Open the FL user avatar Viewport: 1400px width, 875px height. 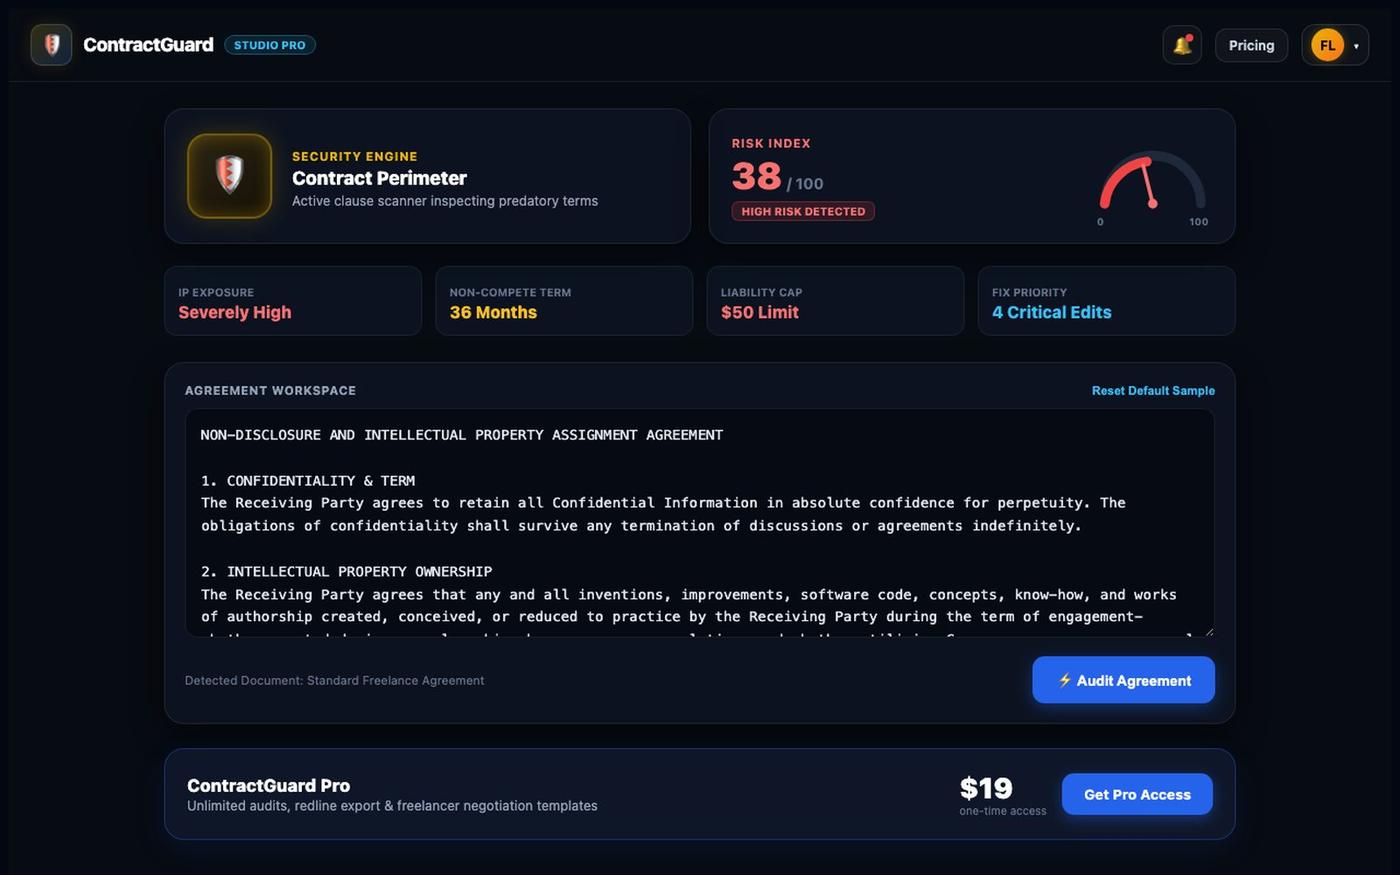pyautogui.click(x=1327, y=45)
